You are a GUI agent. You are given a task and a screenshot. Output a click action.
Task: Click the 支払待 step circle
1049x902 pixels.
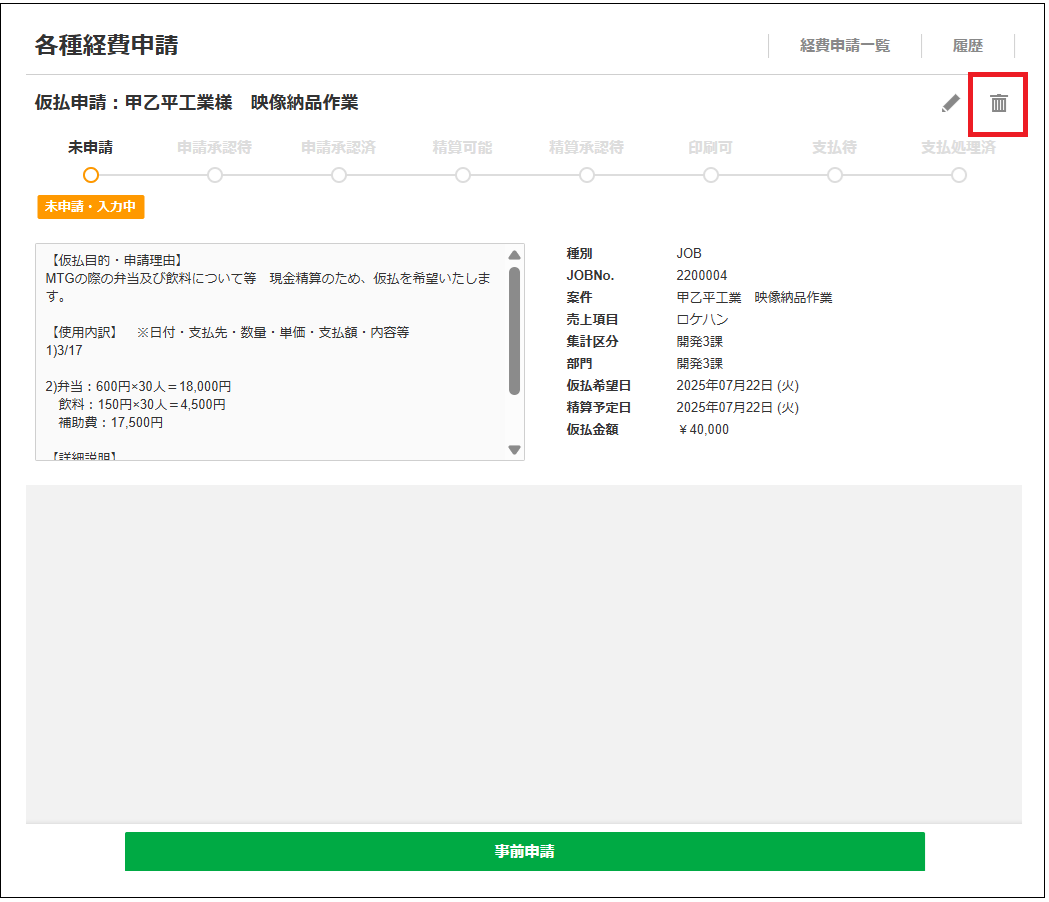click(835, 175)
